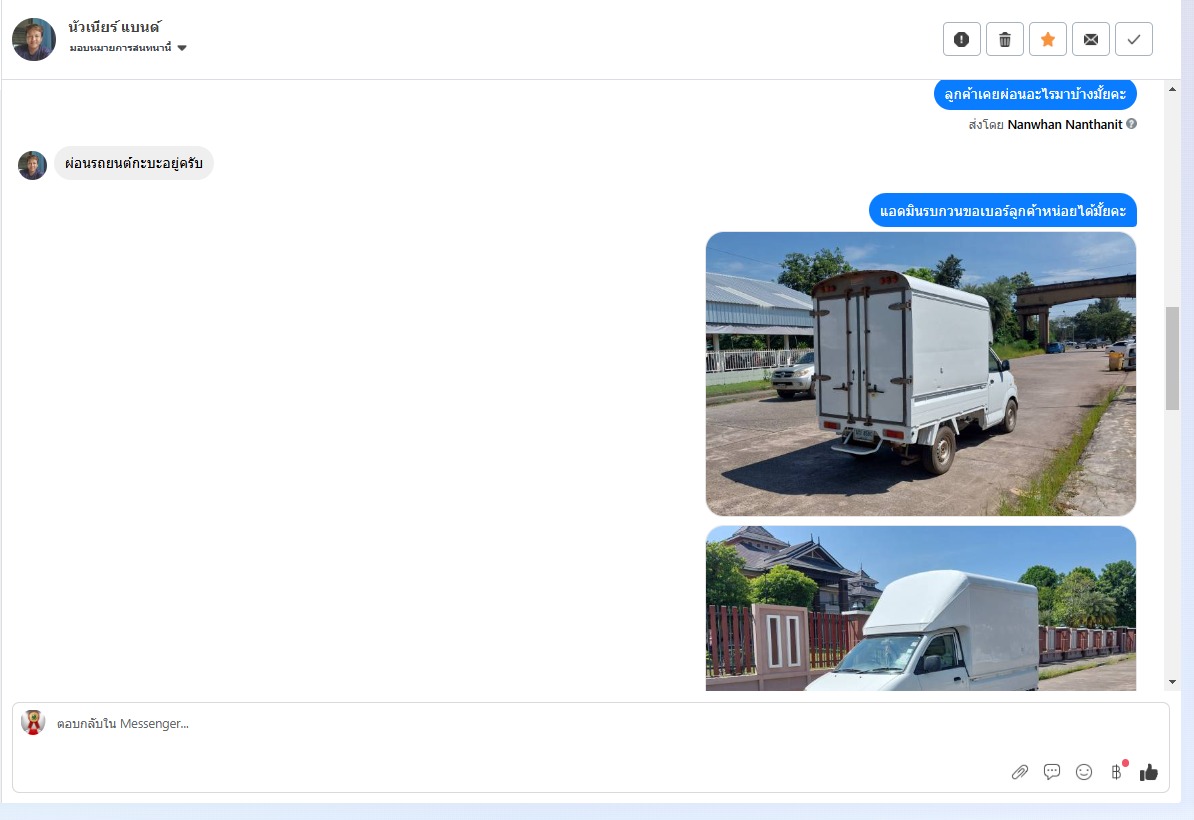Attach a file with paperclip icon
Image resolution: width=1194 pixels, height=820 pixels.
(1020, 772)
